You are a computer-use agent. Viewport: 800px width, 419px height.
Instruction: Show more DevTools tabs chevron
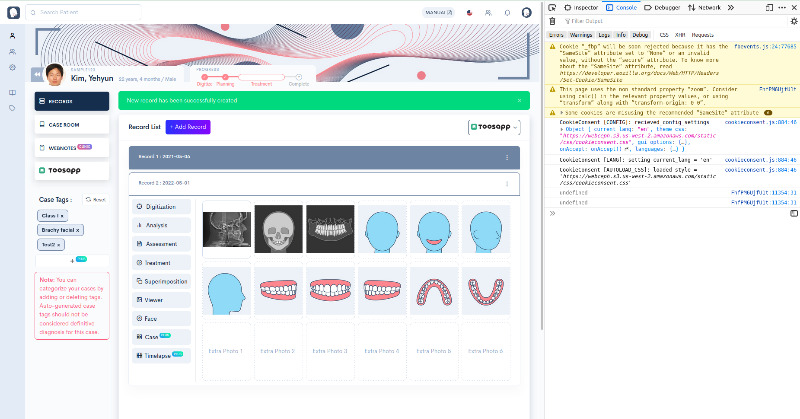[728, 7]
